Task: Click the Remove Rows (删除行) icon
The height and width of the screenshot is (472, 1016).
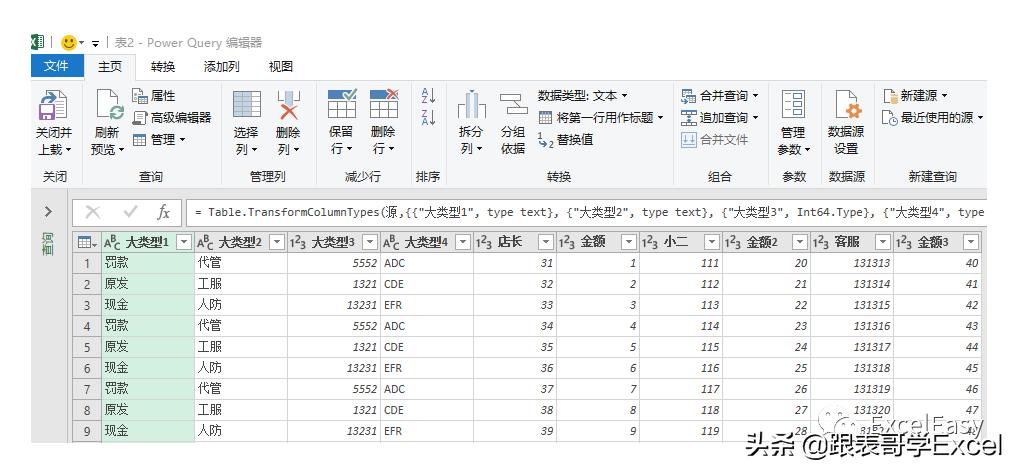Action: click(x=384, y=104)
